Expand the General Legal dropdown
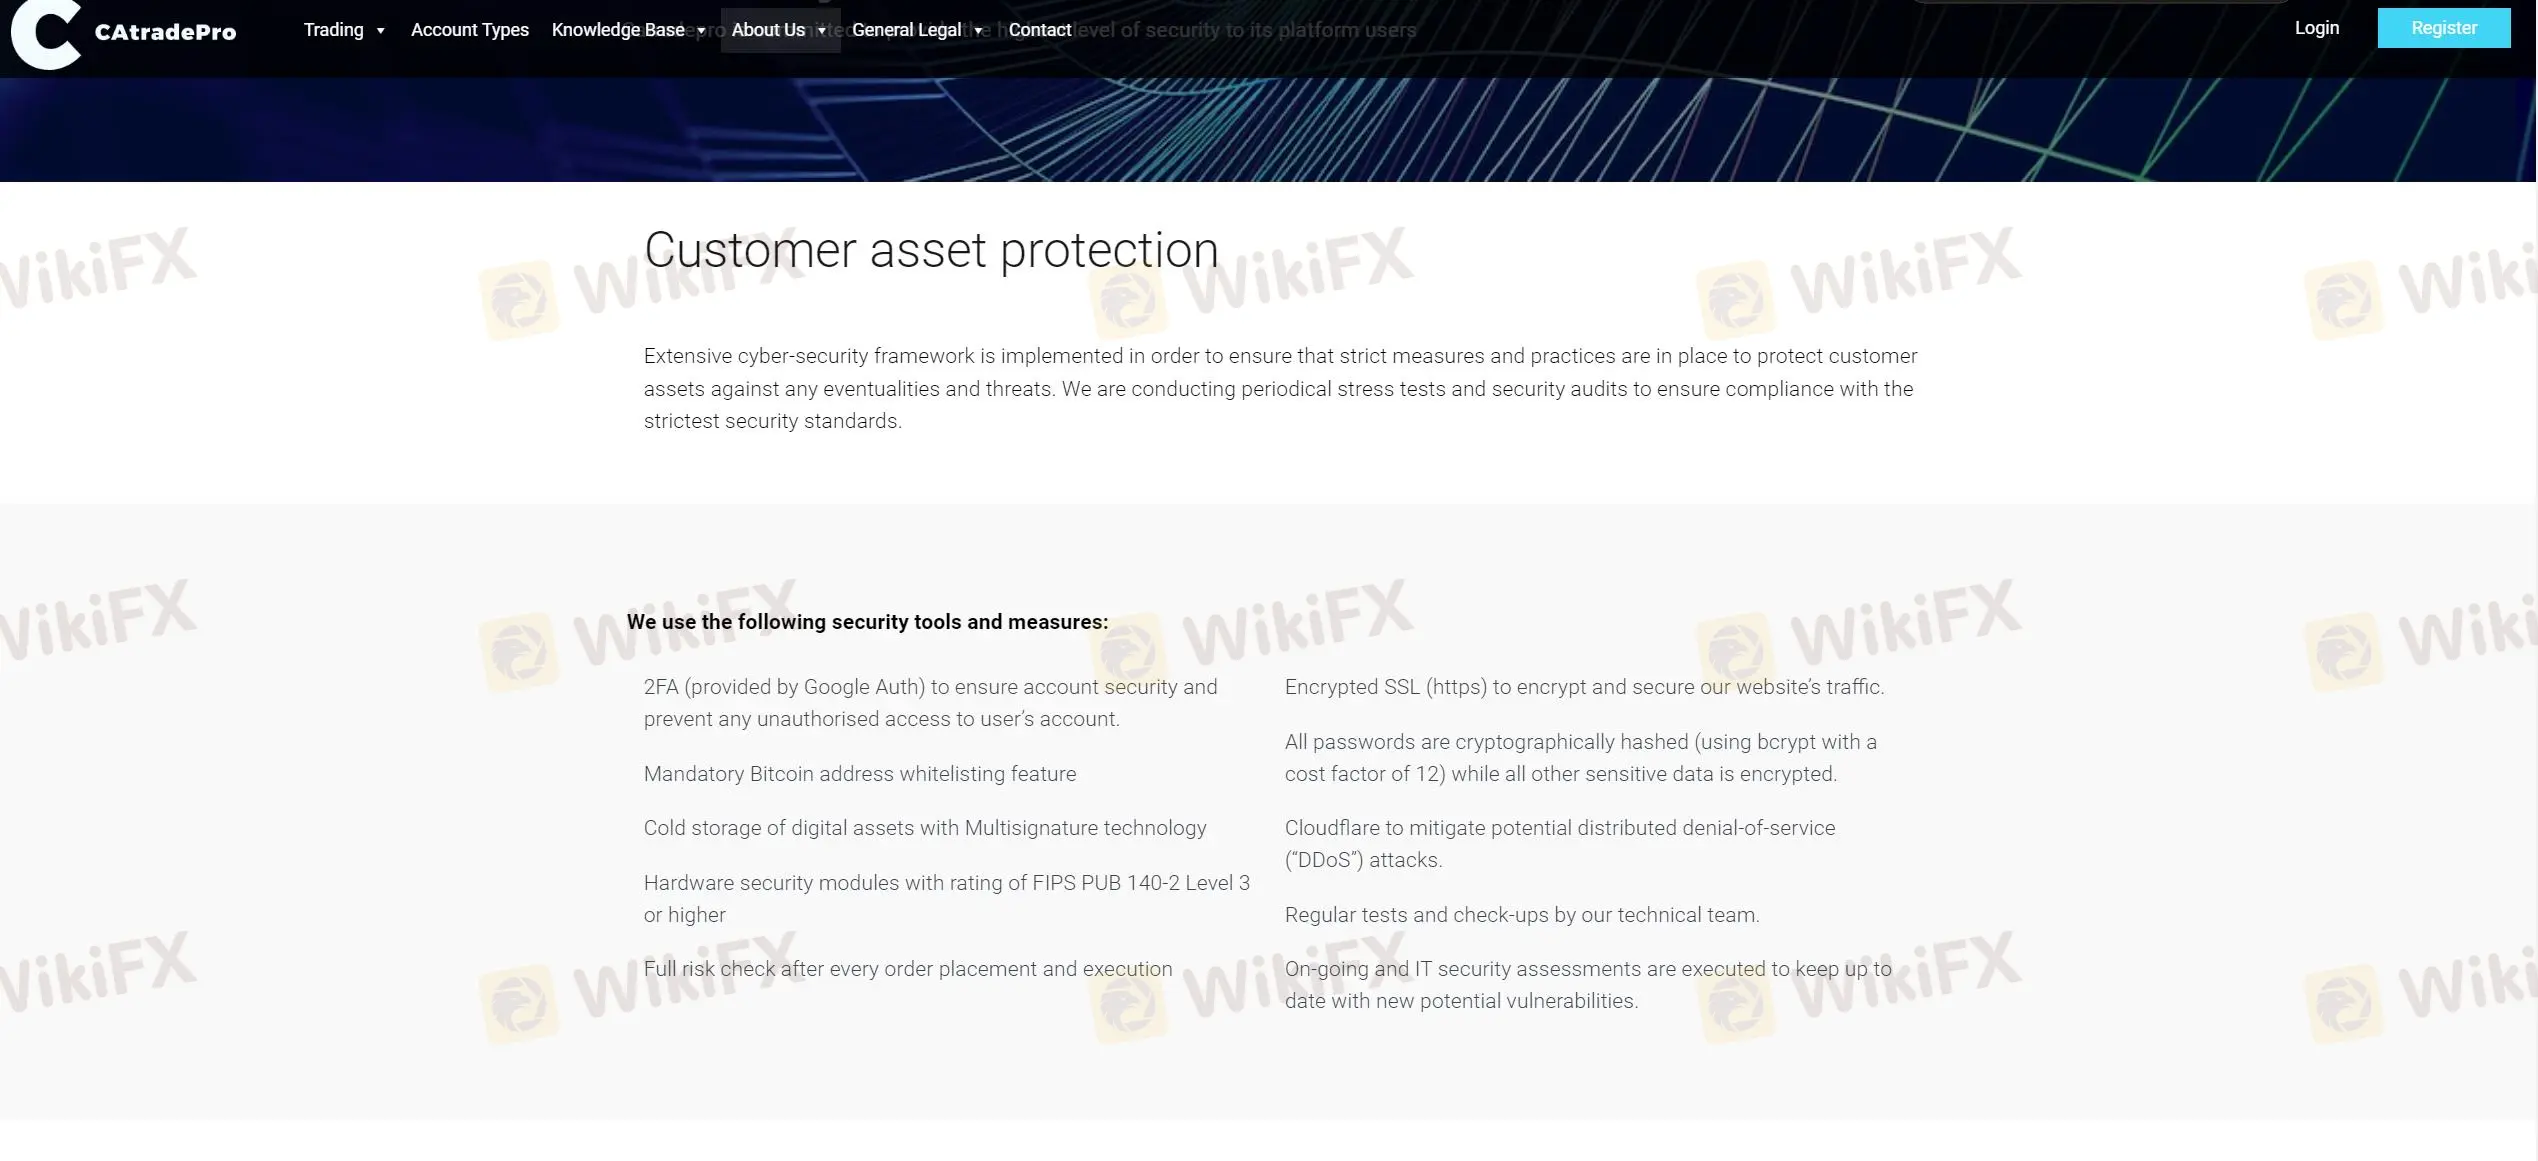Image resolution: width=2538 pixels, height=1161 pixels. pyautogui.click(x=918, y=29)
